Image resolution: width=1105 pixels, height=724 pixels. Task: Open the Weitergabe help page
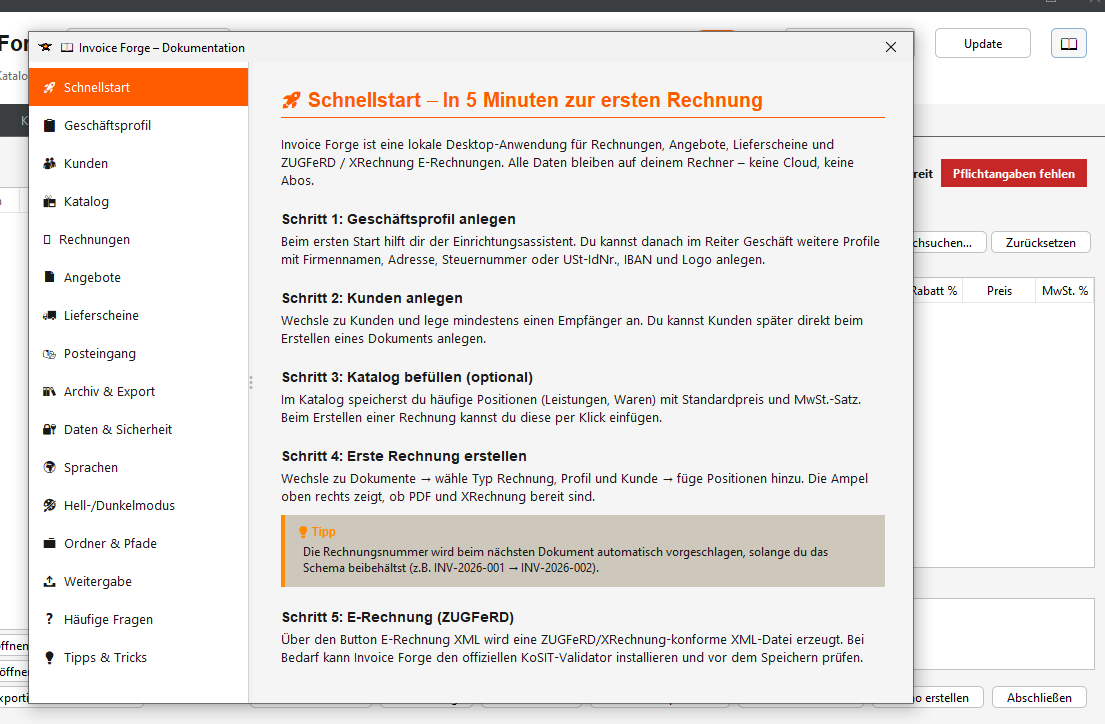click(139, 582)
